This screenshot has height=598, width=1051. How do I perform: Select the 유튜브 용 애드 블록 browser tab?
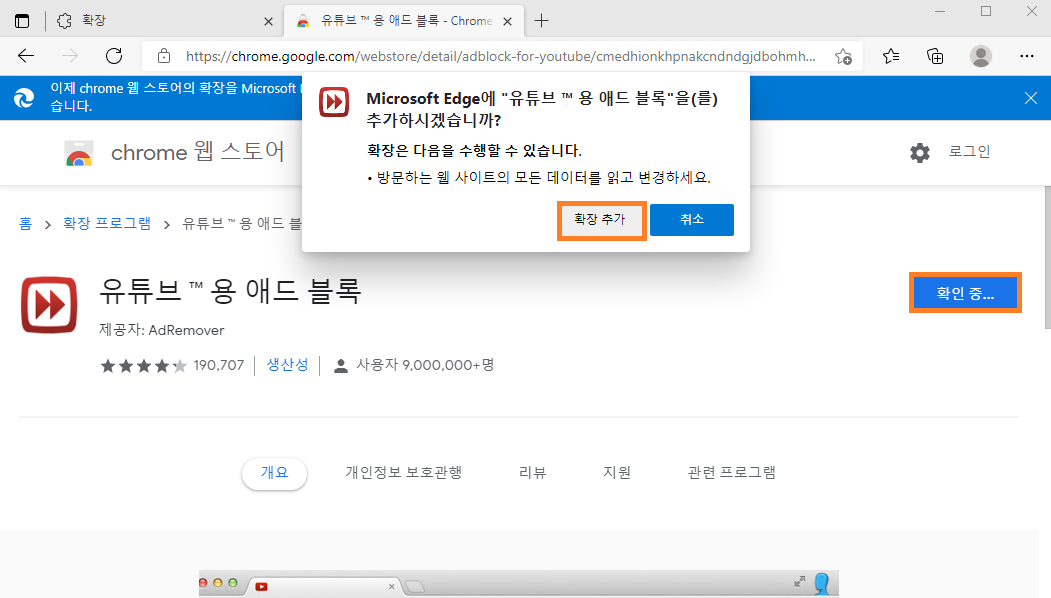pos(404,21)
